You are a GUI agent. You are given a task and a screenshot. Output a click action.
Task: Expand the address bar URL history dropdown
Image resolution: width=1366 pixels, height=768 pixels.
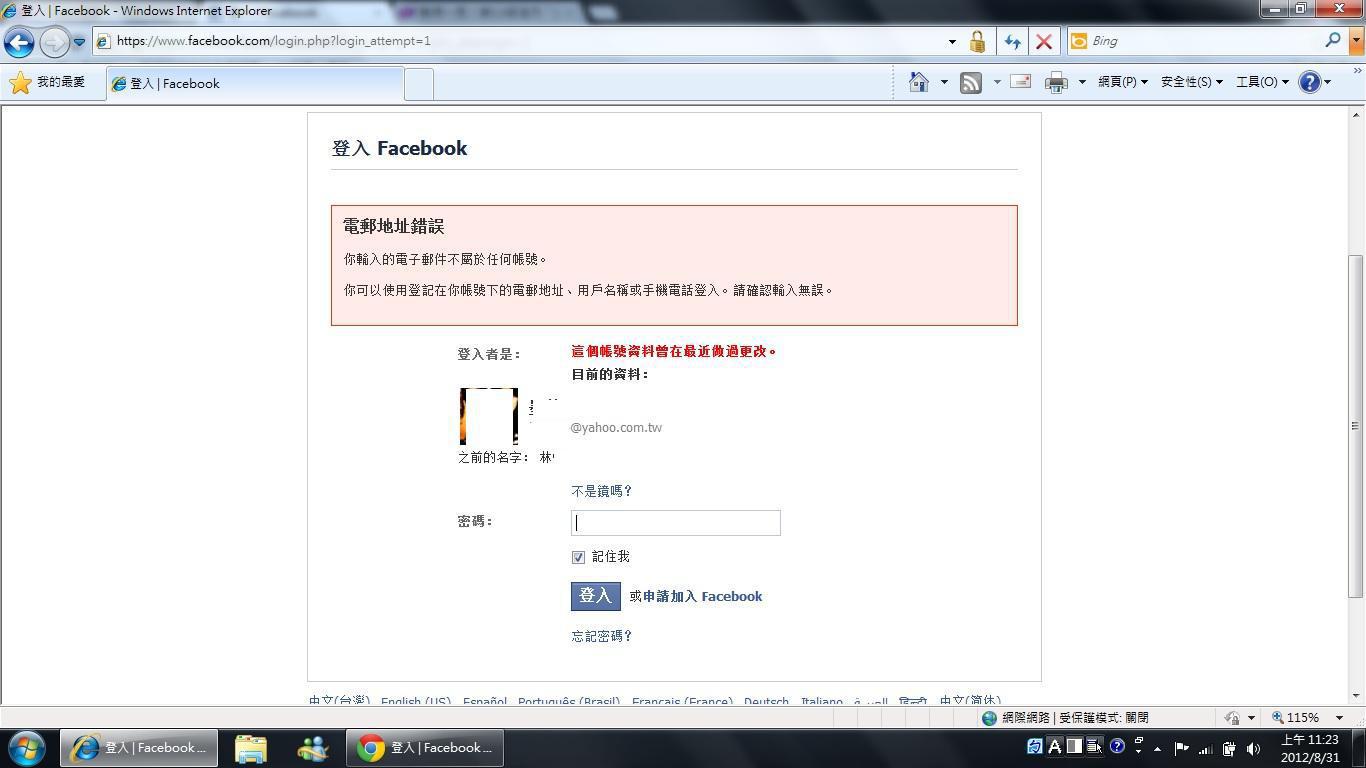[x=951, y=41]
